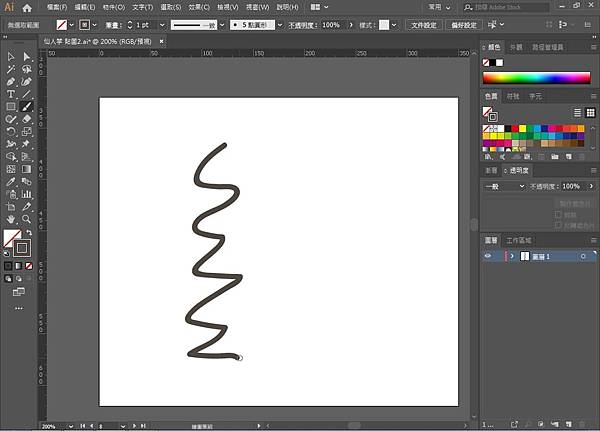Select the Scale tool
The width and height of the screenshot is (600, 431).
click(26, 132)
